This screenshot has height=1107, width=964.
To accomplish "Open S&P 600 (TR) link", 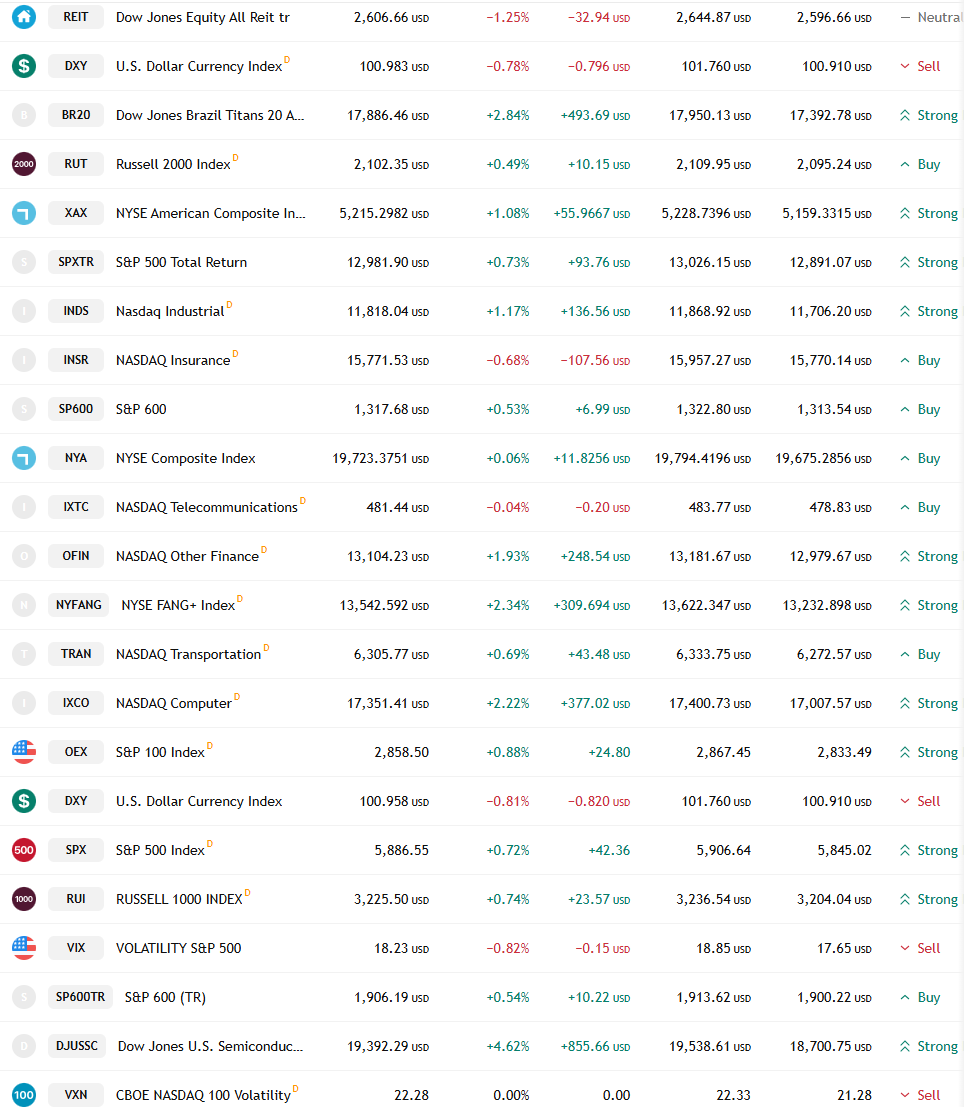I will point(165,998).
